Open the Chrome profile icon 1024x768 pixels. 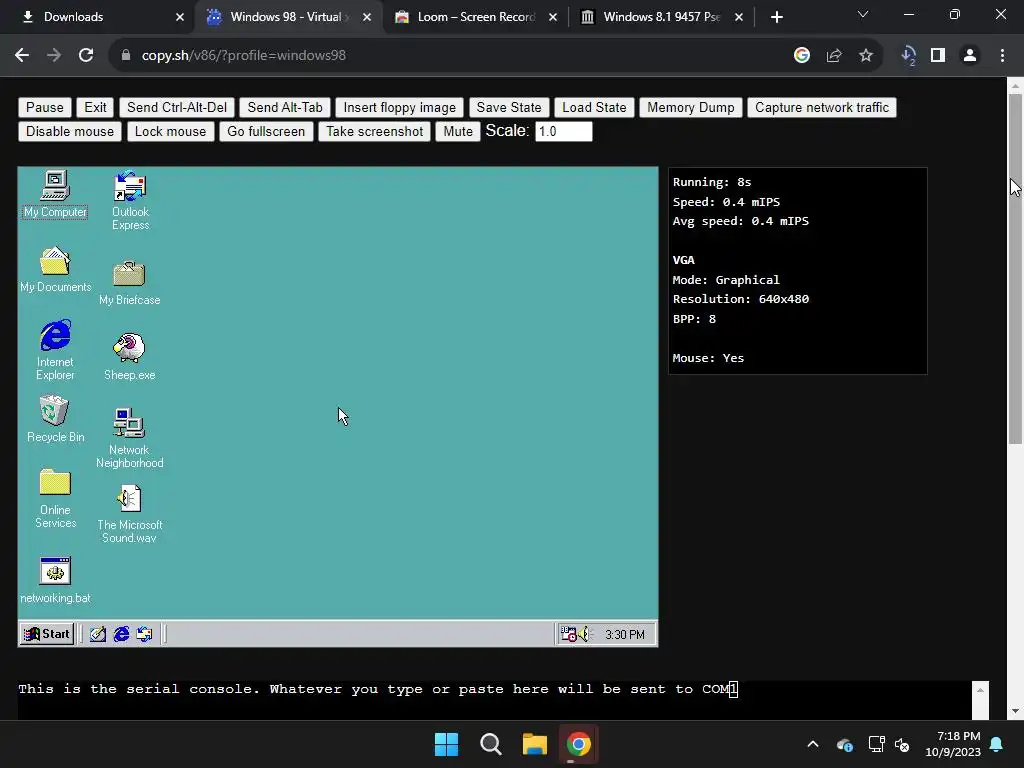click(970, 56)
